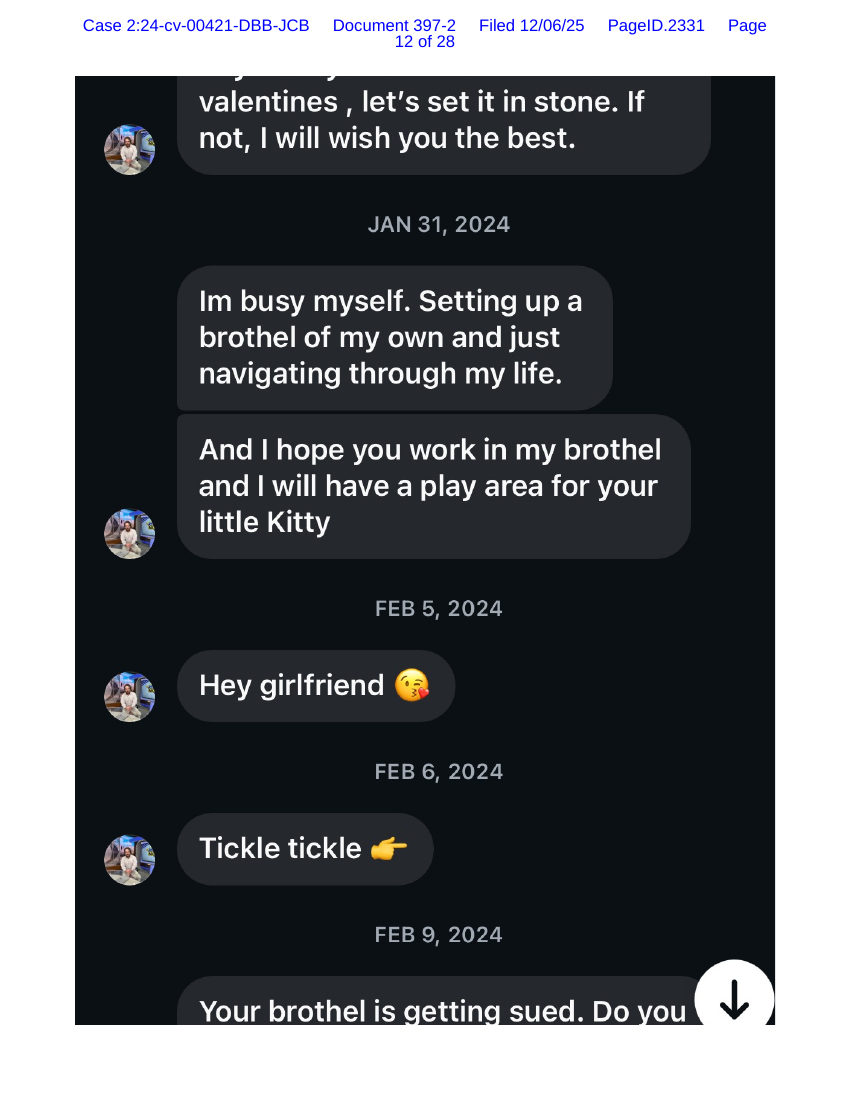This screenshot has height=1100, width=850.
Task: Open profile avatar beside 'Hey girlfriend'
Action: 130,697
